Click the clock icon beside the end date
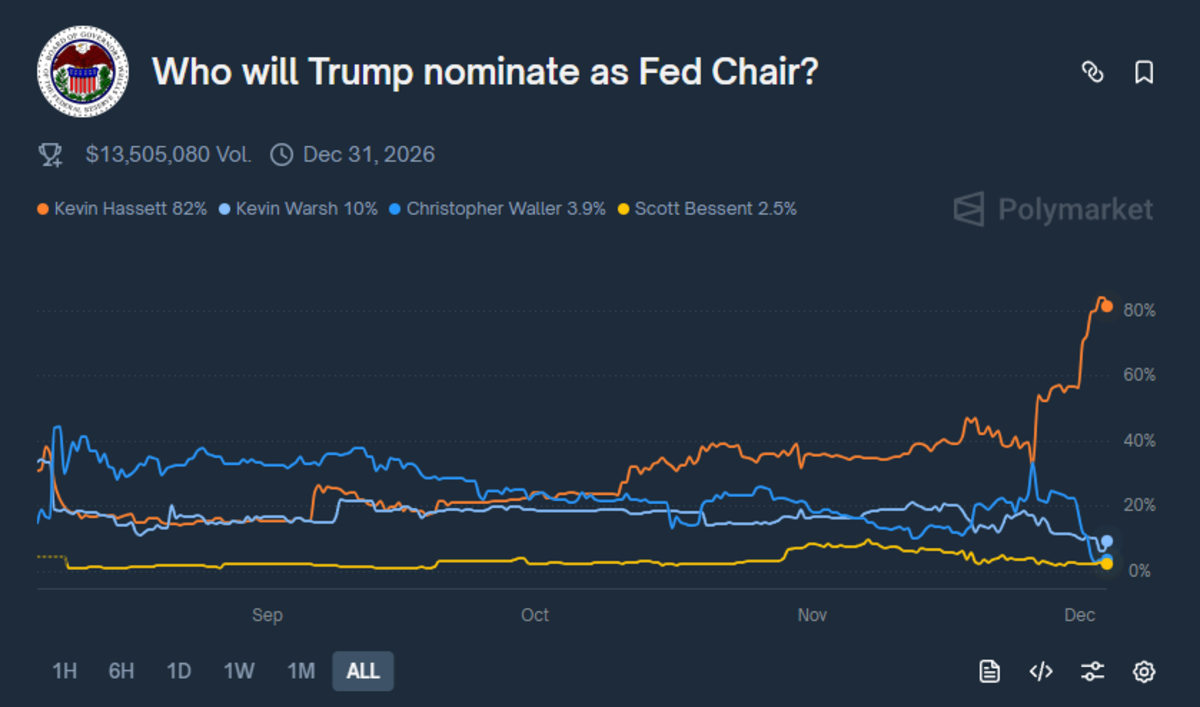The height and width of the screenshot is (707, 1200). (281, 153)
